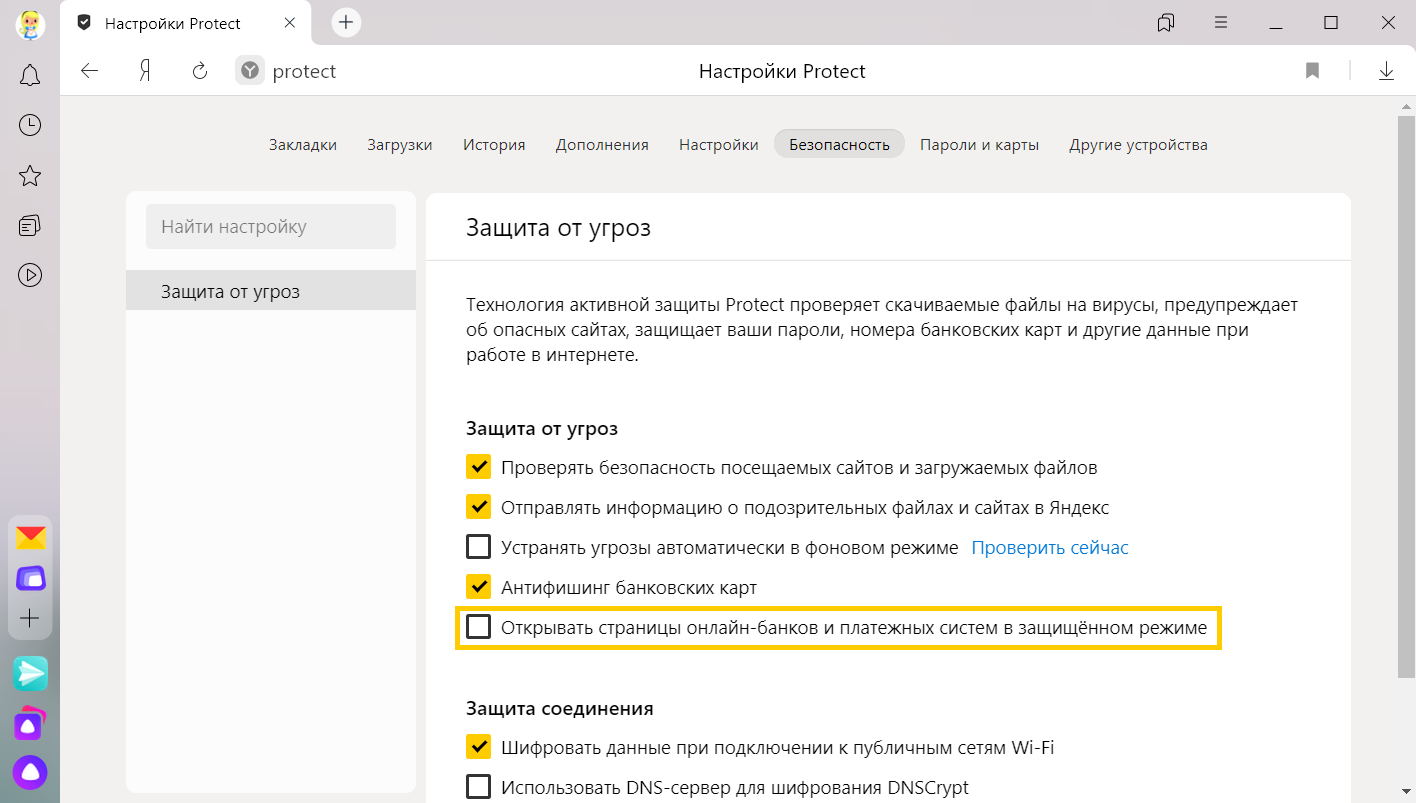1416x803 pixels.
Task: Disable bank card antiphishing
Action: pyautogui.click(x=479, y=587)
